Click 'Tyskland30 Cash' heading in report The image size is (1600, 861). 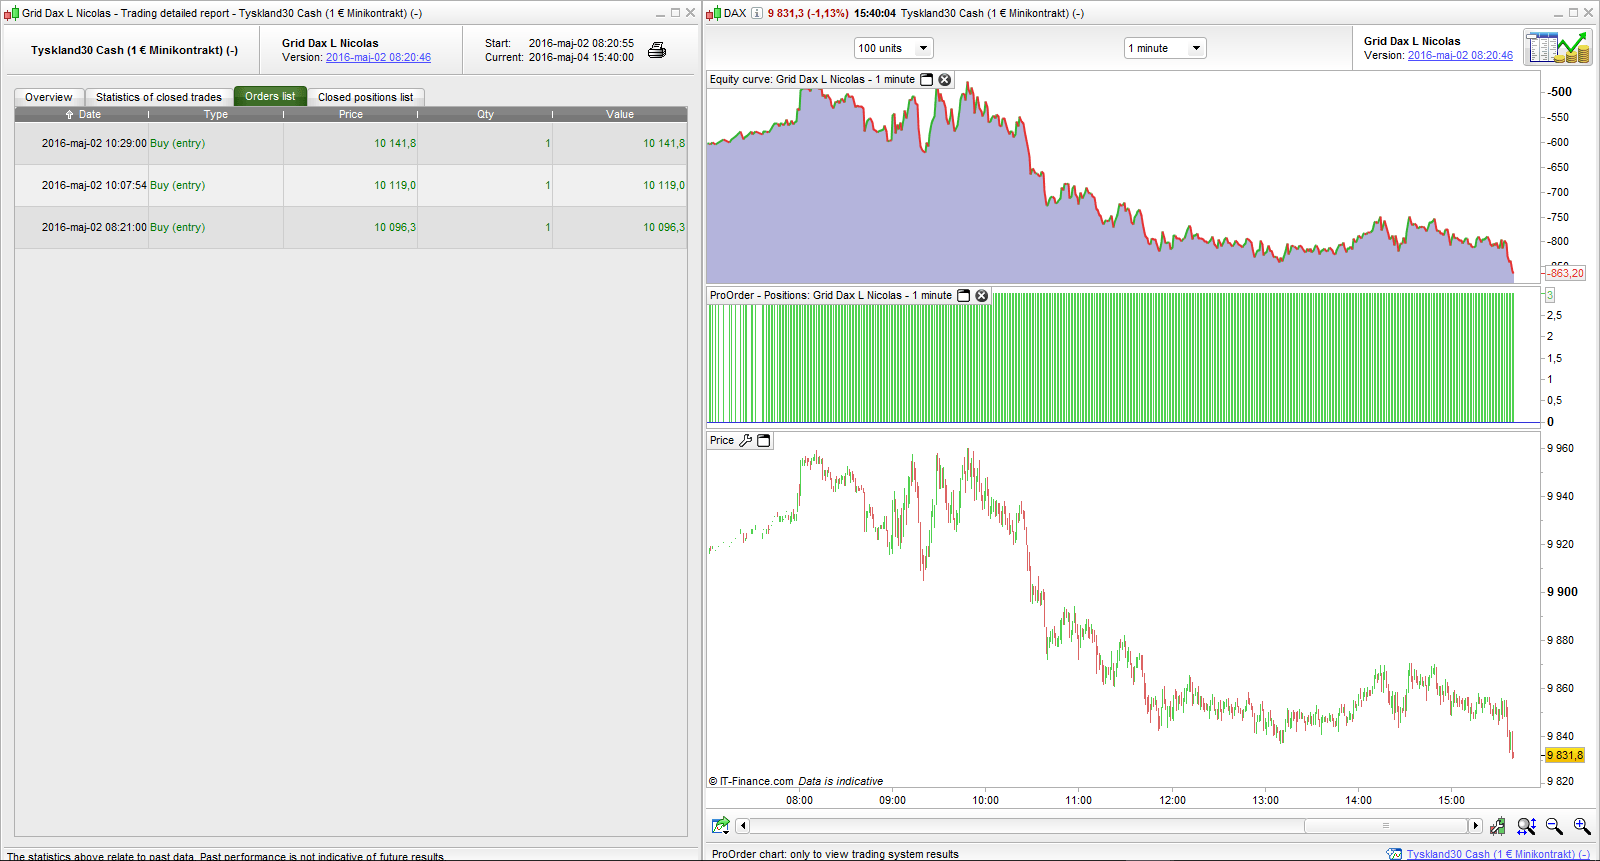pyautogui.click(x=134, y=50)
